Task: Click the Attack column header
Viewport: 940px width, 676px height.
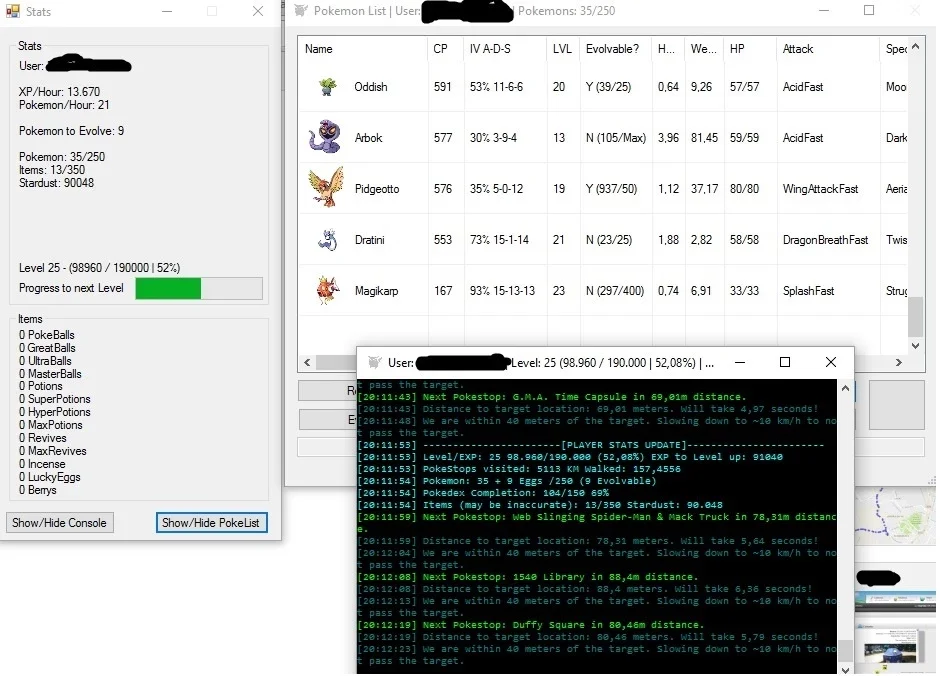Action: [x=828, y=49]
